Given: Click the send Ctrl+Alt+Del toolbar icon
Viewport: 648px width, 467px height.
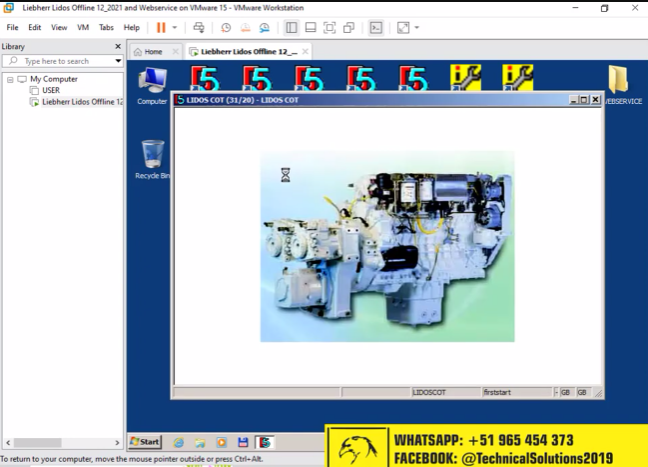Looking at the screenshot, I should 199,27.
